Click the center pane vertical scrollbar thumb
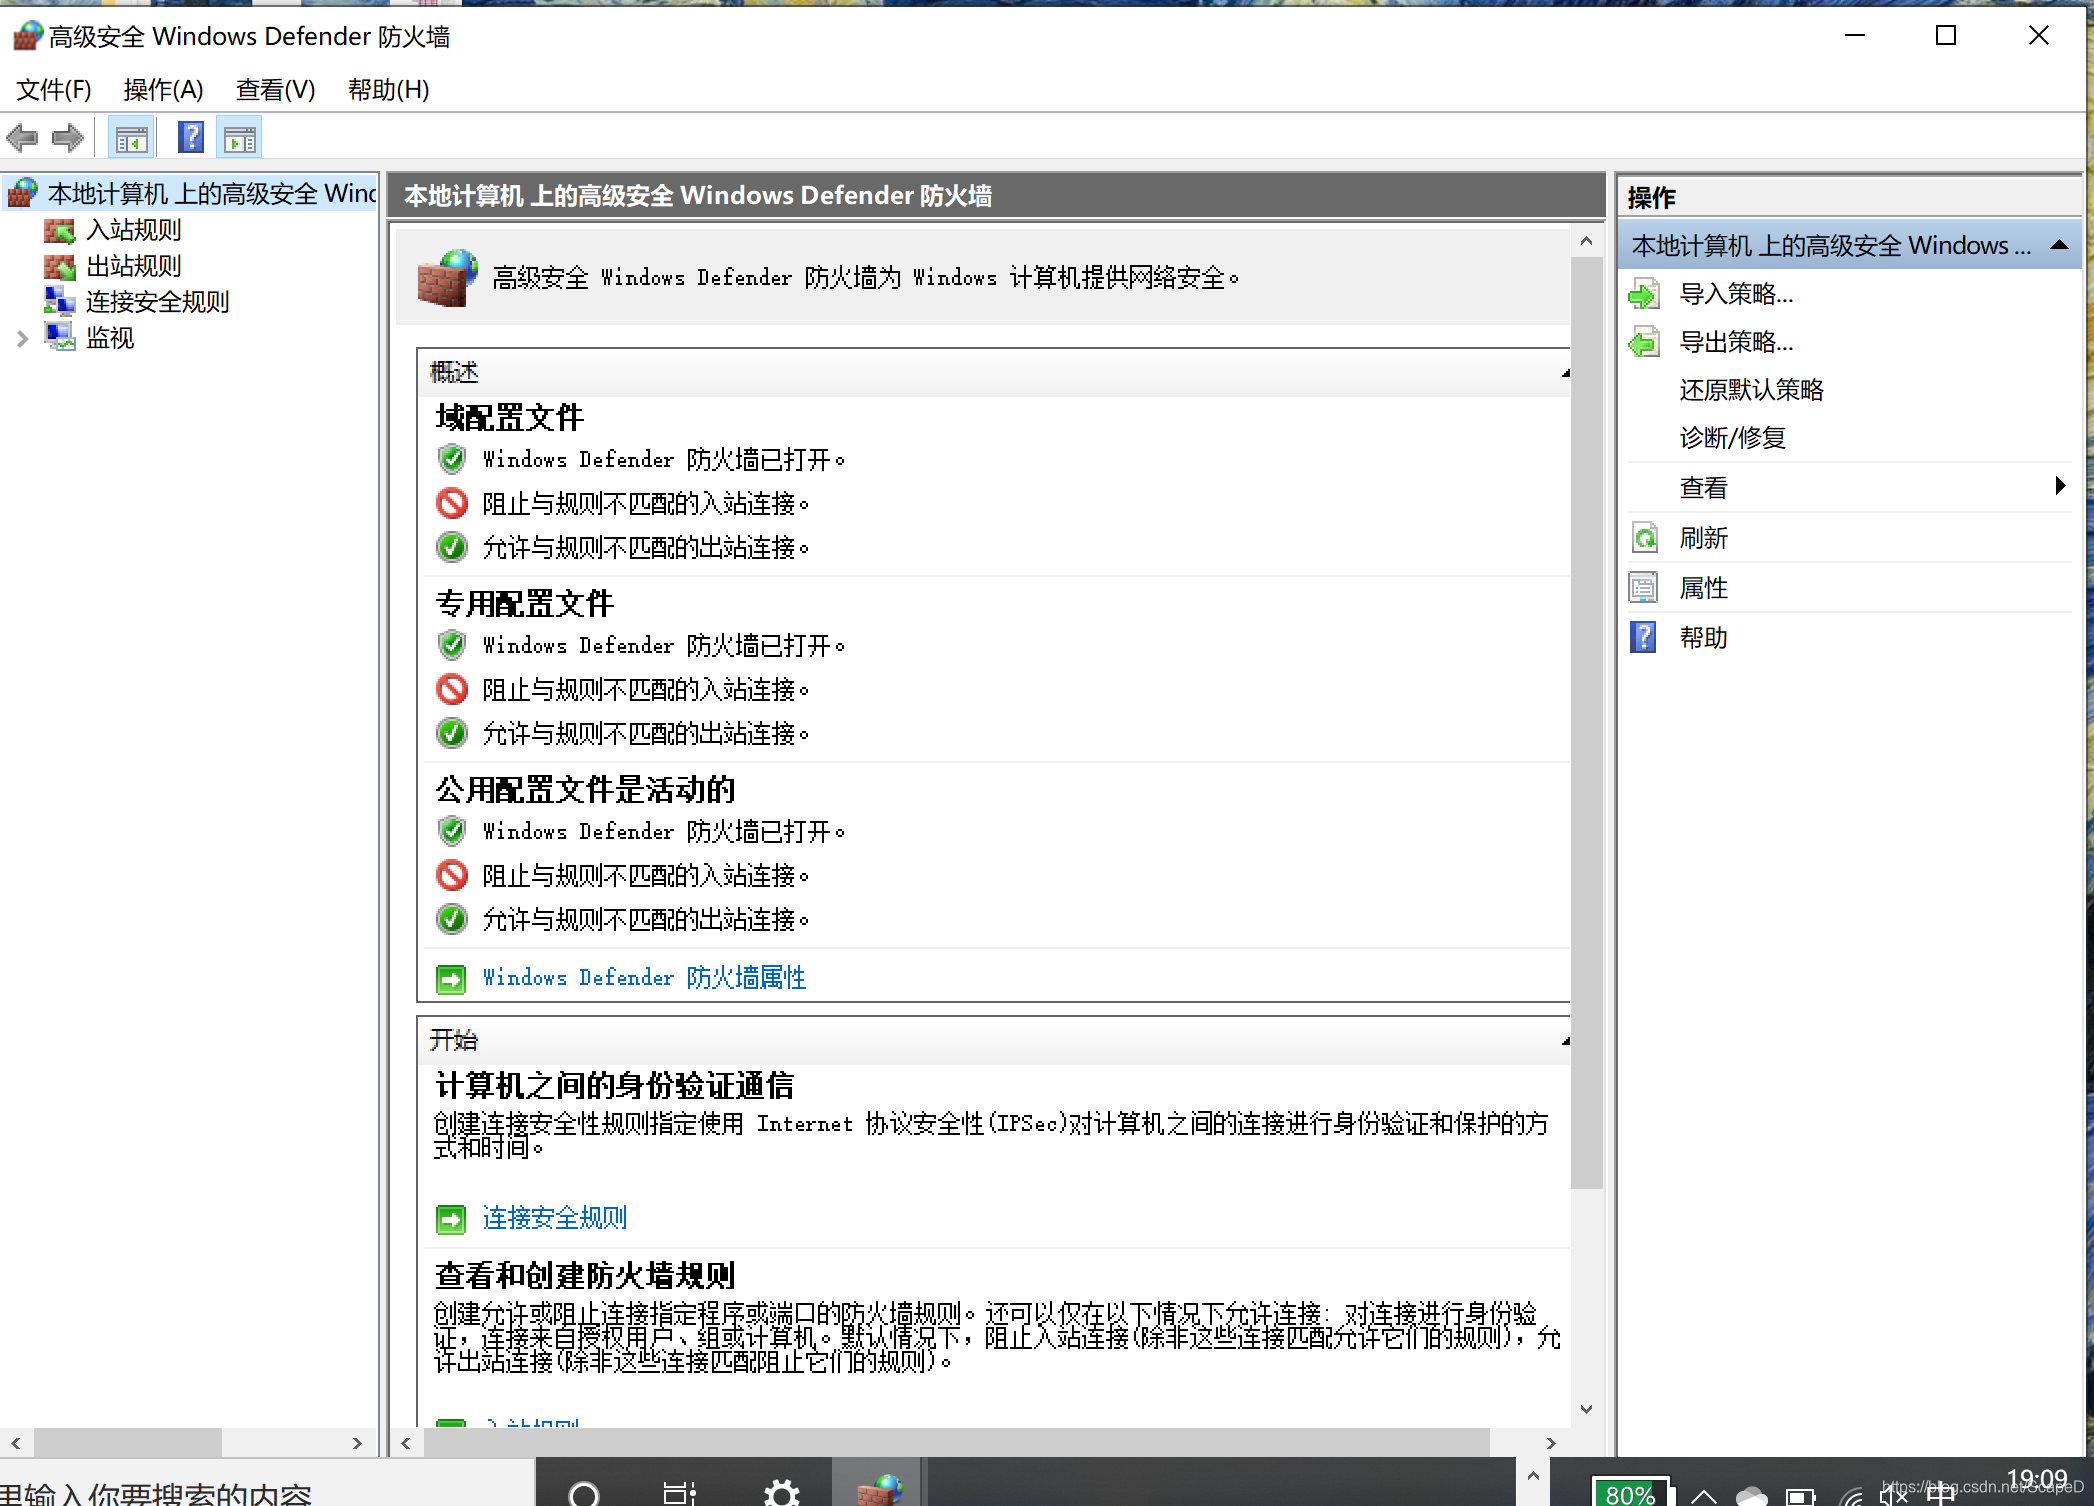 click(1586, 720)
